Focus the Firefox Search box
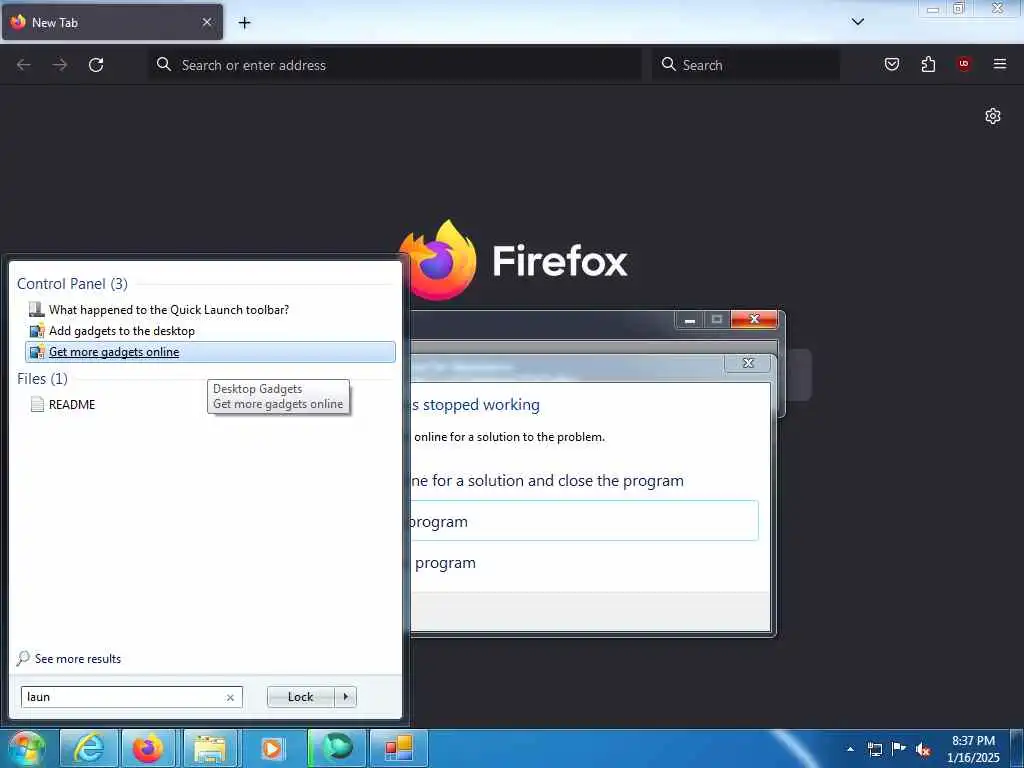 tap(746, 65)
